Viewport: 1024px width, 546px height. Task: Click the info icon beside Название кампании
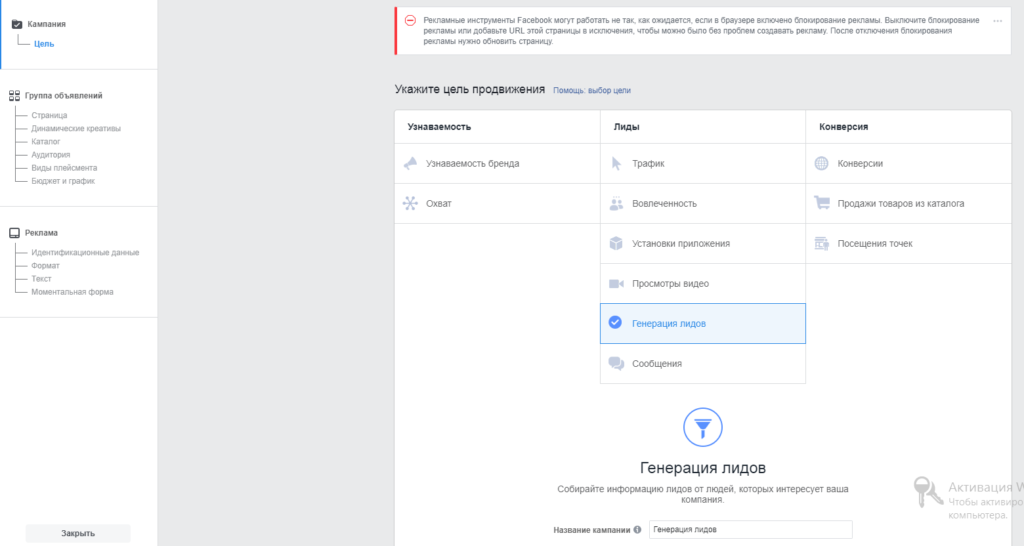coord(637,530)
